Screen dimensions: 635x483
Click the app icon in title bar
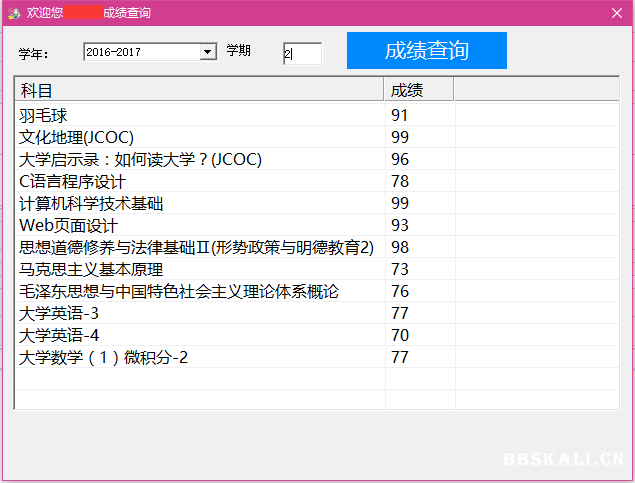14,12
